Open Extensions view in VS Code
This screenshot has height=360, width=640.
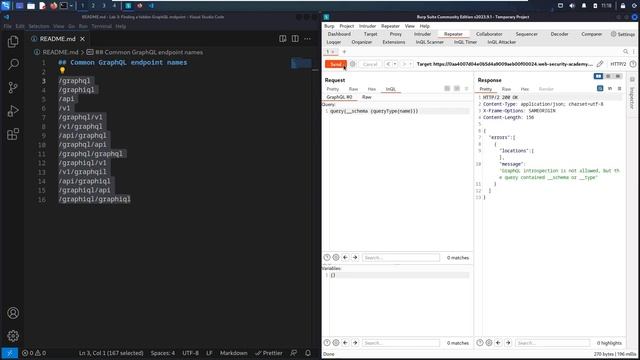(x=13, y=134)
